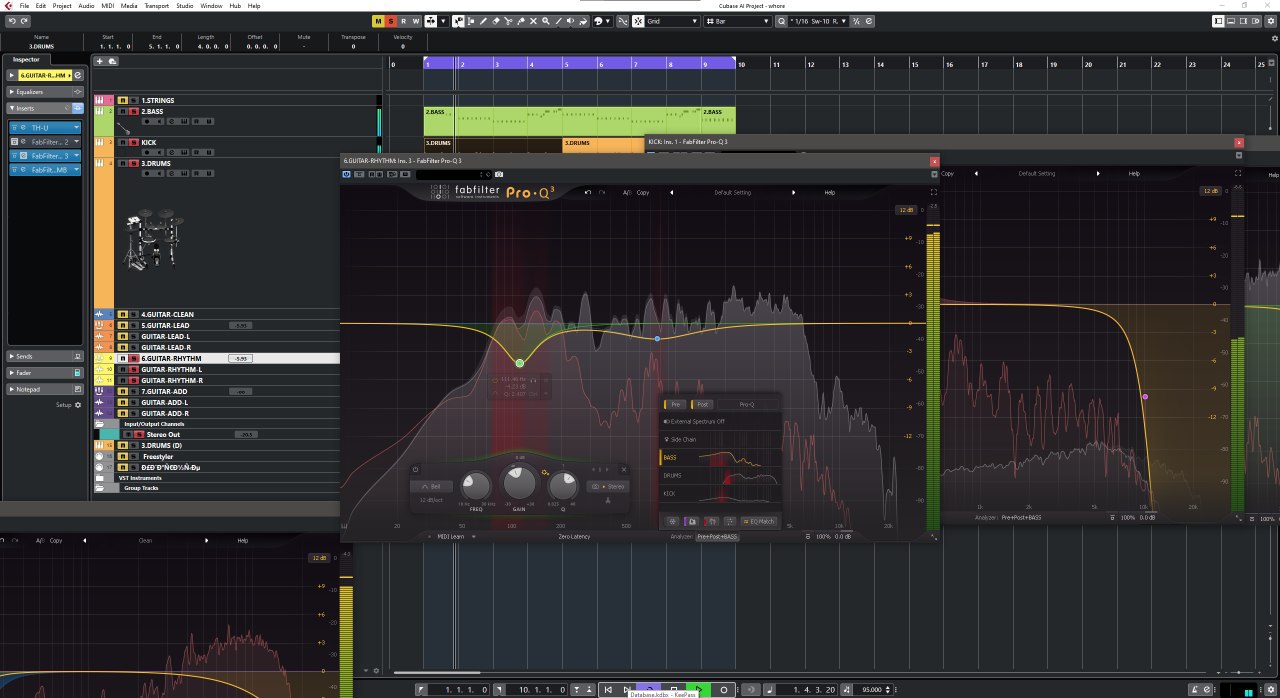Click the GAIN knob
Image resolution: width=1280 pixels, height=698 pixels.
pyautogui.click(x=520, y=482)
